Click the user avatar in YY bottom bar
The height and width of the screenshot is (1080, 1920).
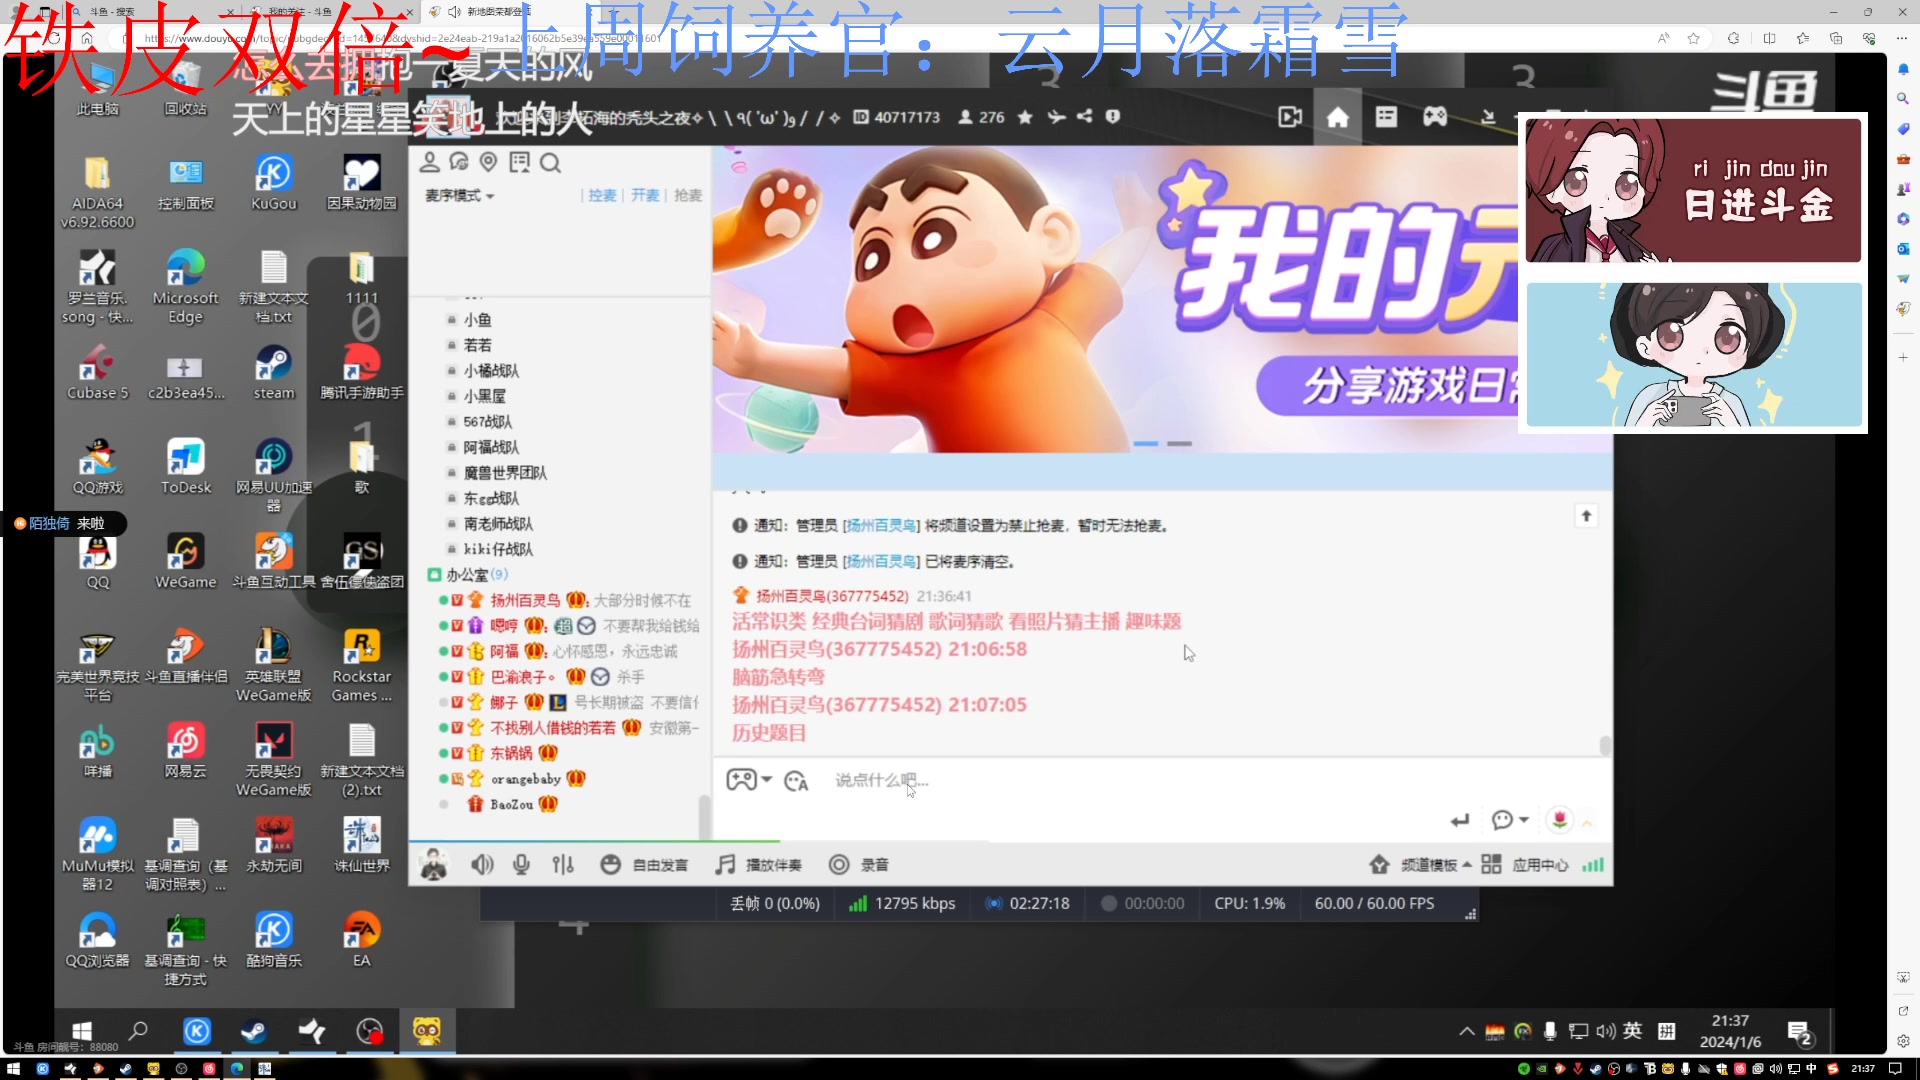click(433, 864)
